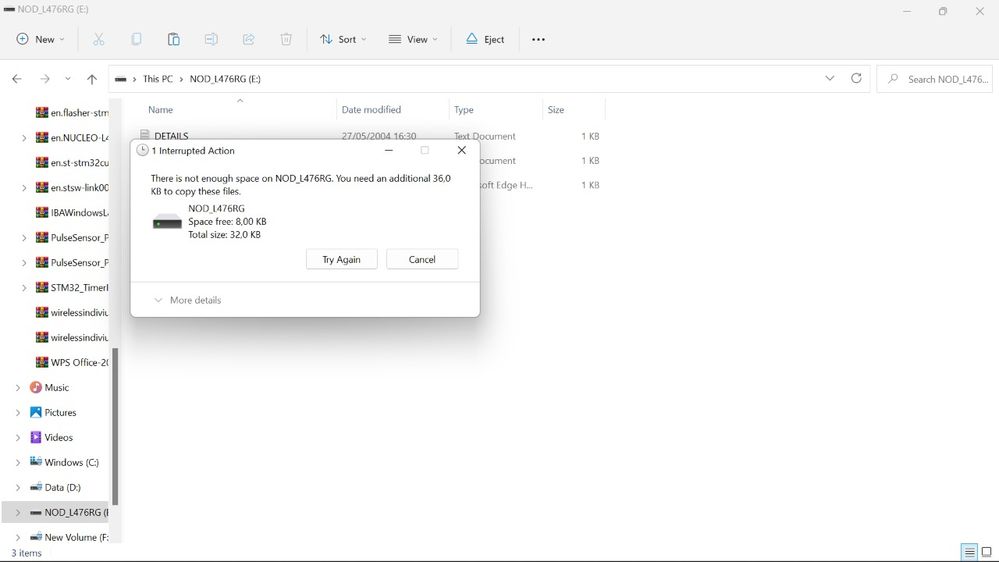This screenshot has width=999, height=562.
Task: Expand the en.NUCLEO-L4 tree item
Action: click(x=24, y=138)
